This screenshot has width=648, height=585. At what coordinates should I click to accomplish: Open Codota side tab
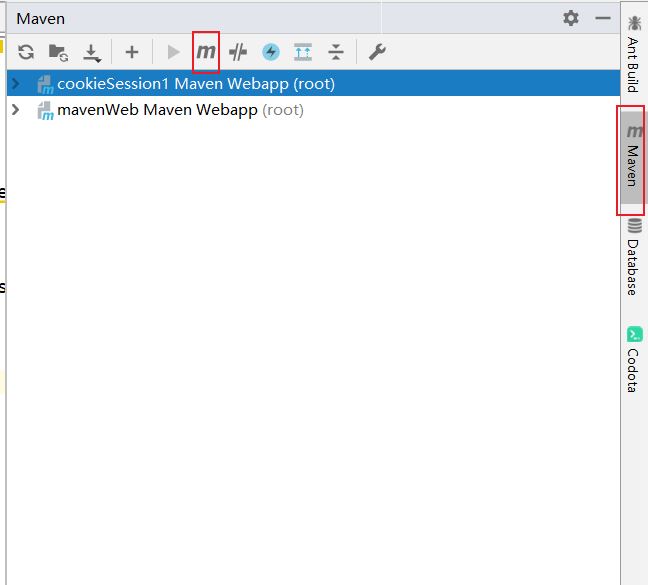[634, 359]
